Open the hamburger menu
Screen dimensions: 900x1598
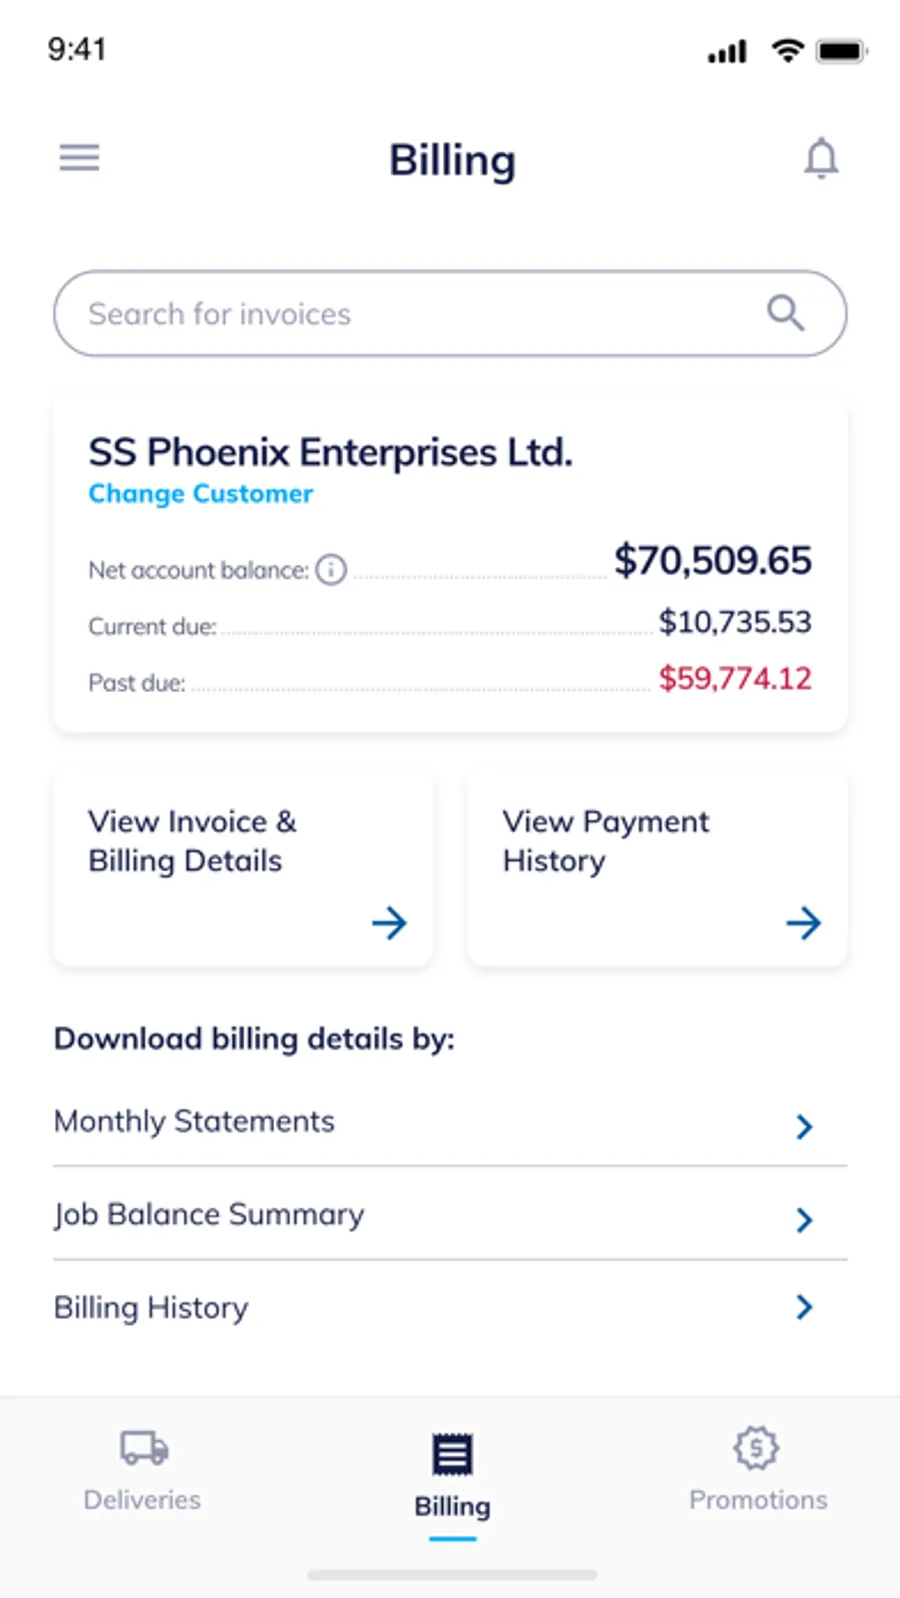click(79, 158)
